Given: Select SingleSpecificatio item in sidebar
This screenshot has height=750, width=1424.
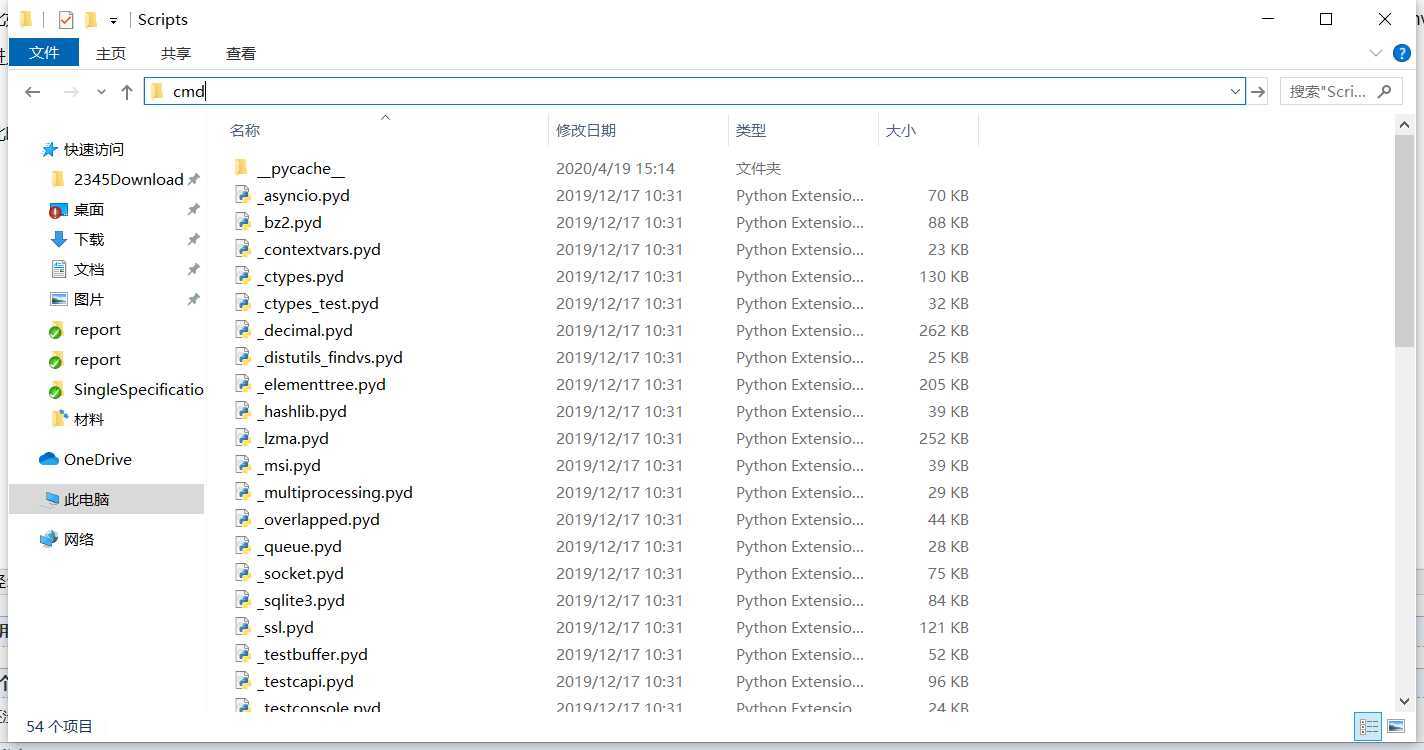Looking at the screenshot, I should pyautogui.click(x=139, y=390).
